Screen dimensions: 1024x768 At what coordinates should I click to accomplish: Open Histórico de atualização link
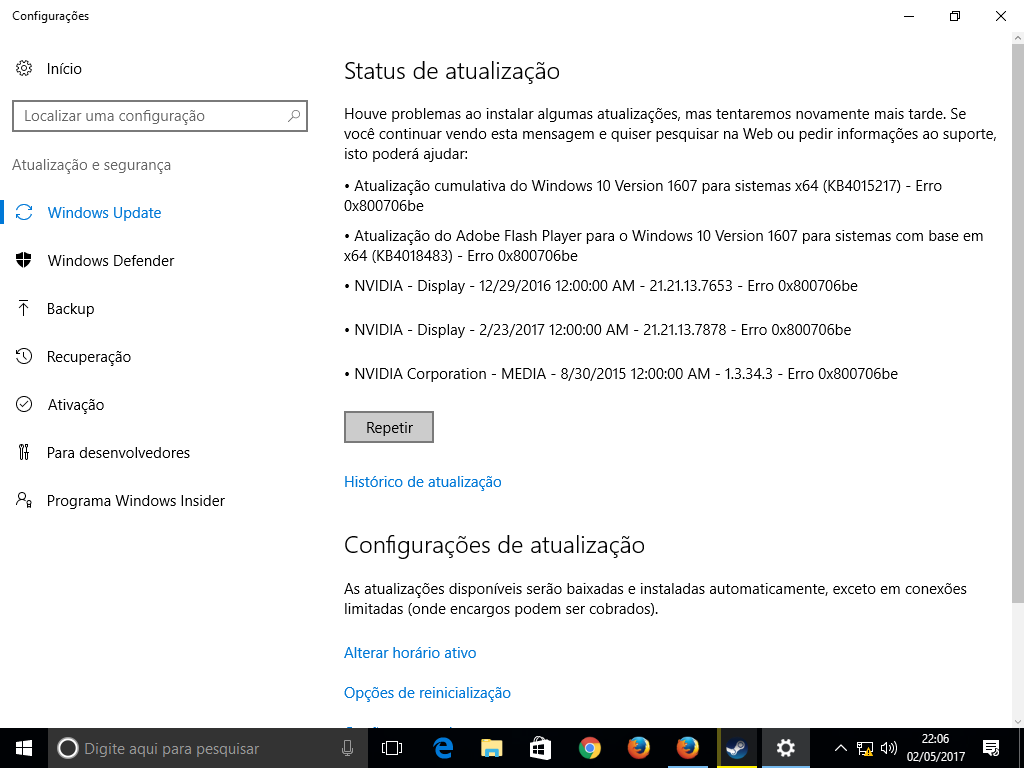point(423,482)
